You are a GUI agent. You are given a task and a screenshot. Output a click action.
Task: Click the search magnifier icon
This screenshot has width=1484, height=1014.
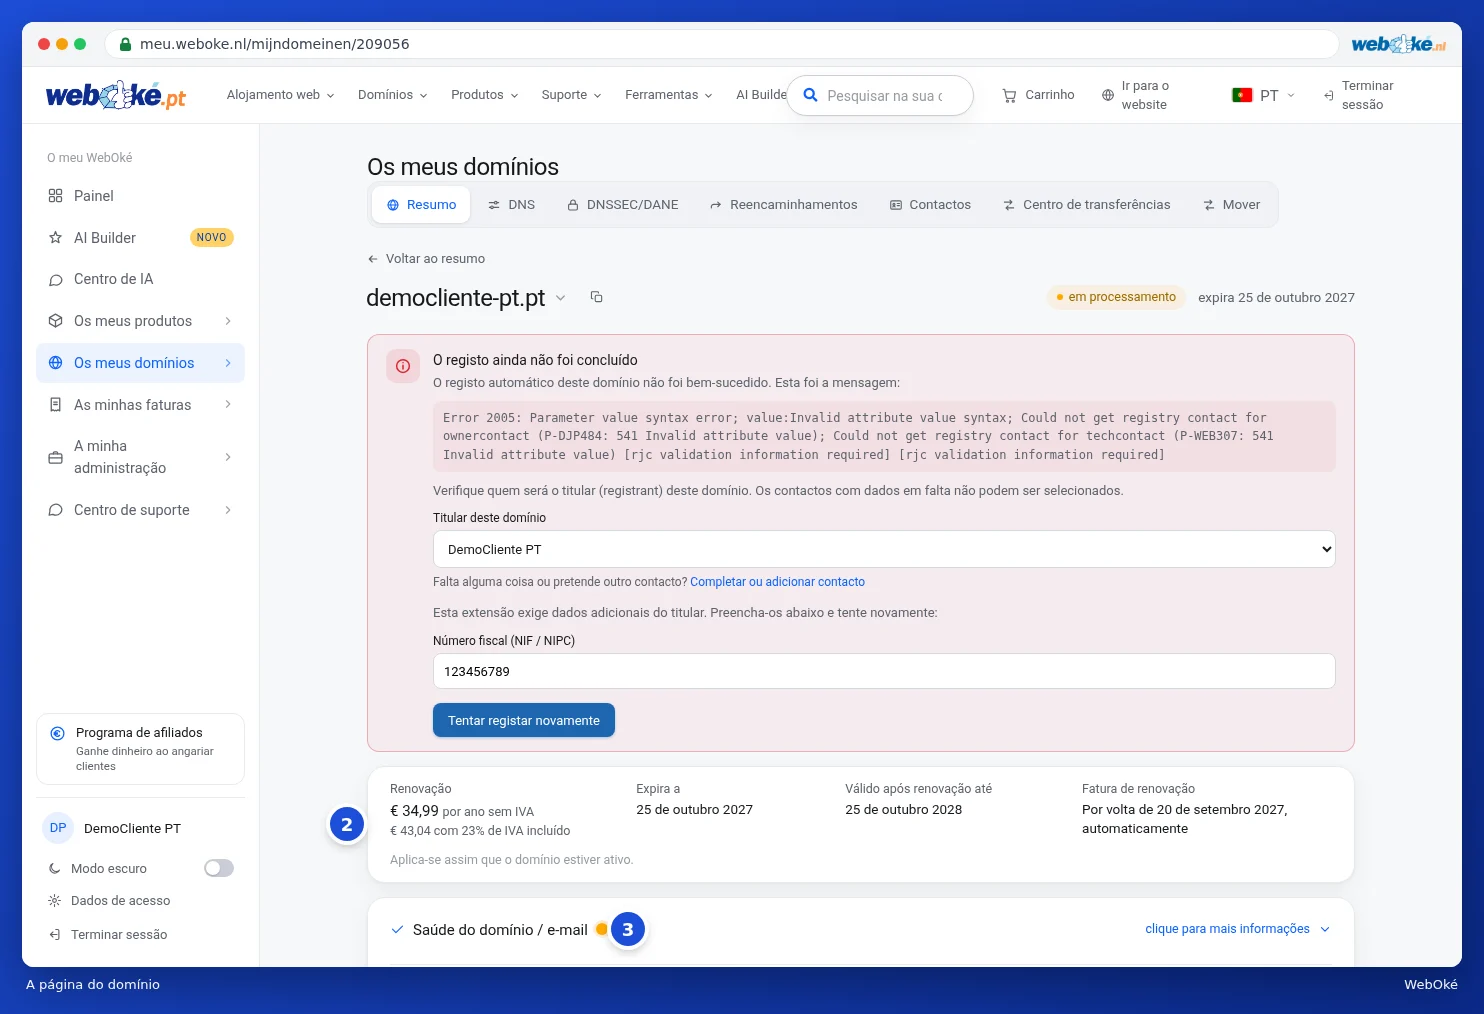(x=811, y=95)
